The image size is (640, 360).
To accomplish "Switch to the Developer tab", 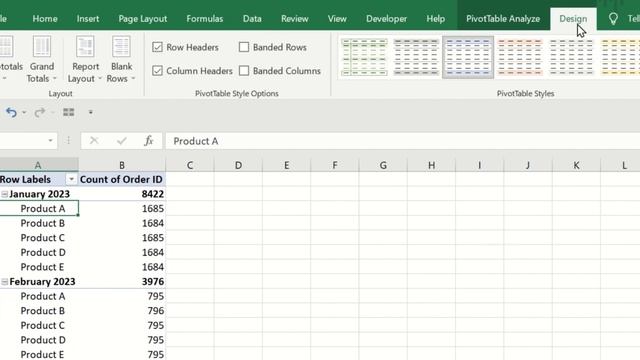I will click(386, 19).
